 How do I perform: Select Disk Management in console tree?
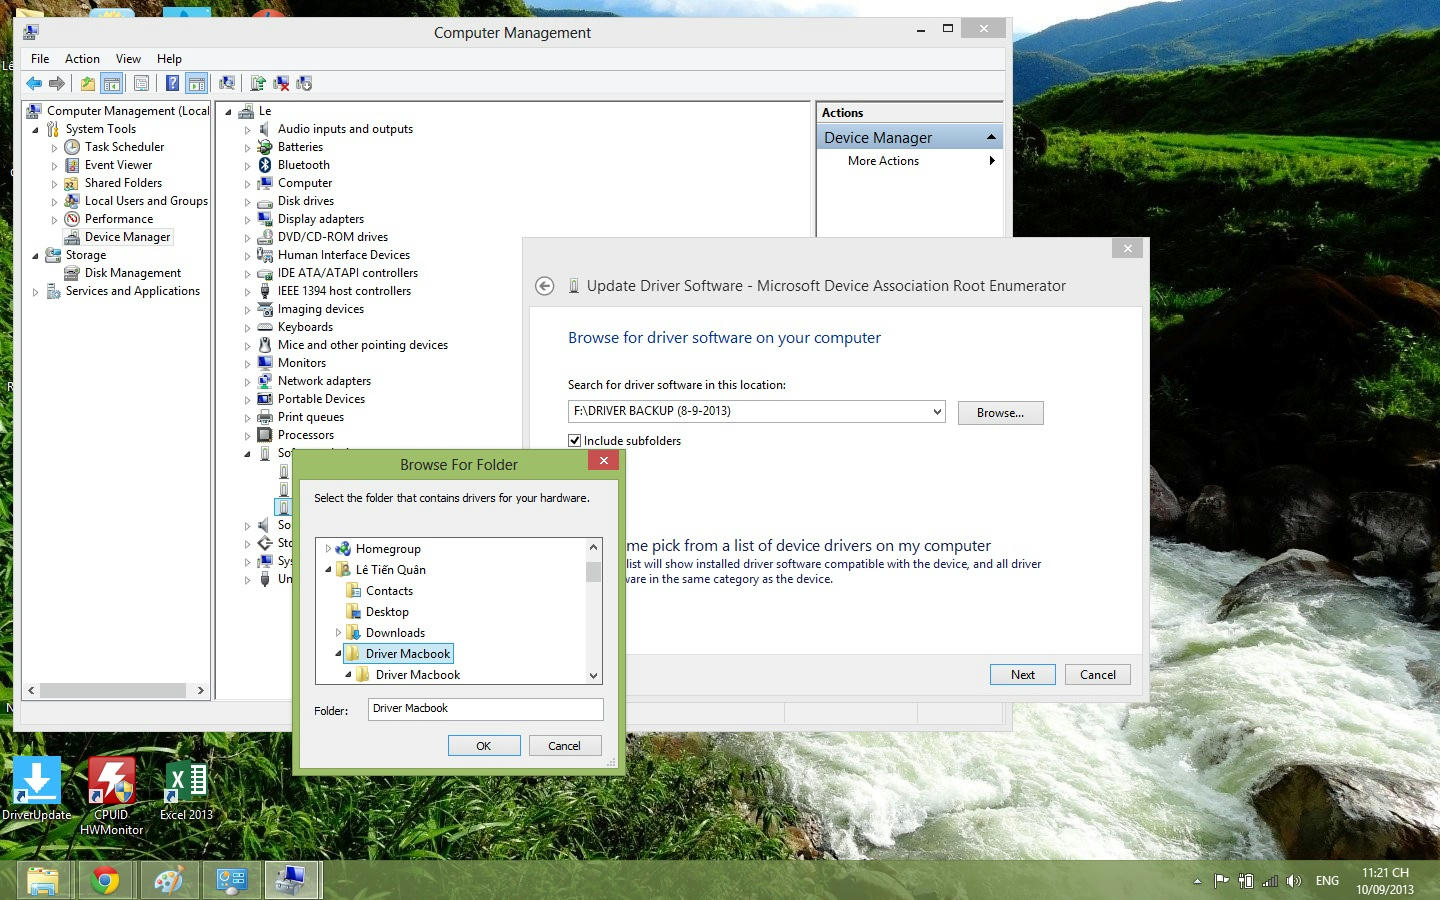click(133, 273)
